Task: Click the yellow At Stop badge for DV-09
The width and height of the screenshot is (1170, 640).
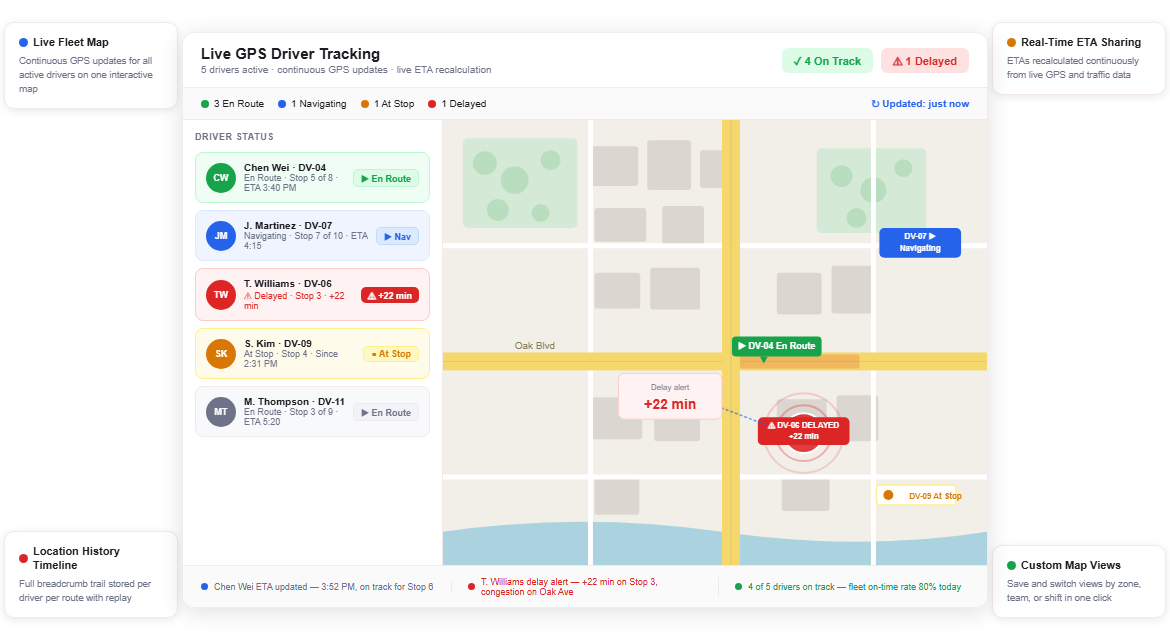Action: click(391, 354)
